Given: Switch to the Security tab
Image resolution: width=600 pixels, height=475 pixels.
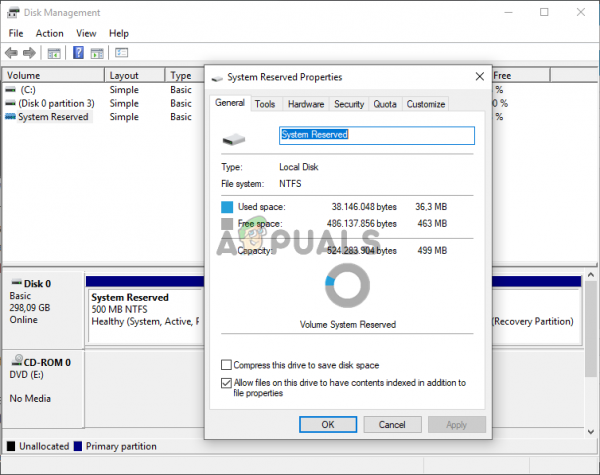Looking at the screenshot, I should click(x=349, y=104).
